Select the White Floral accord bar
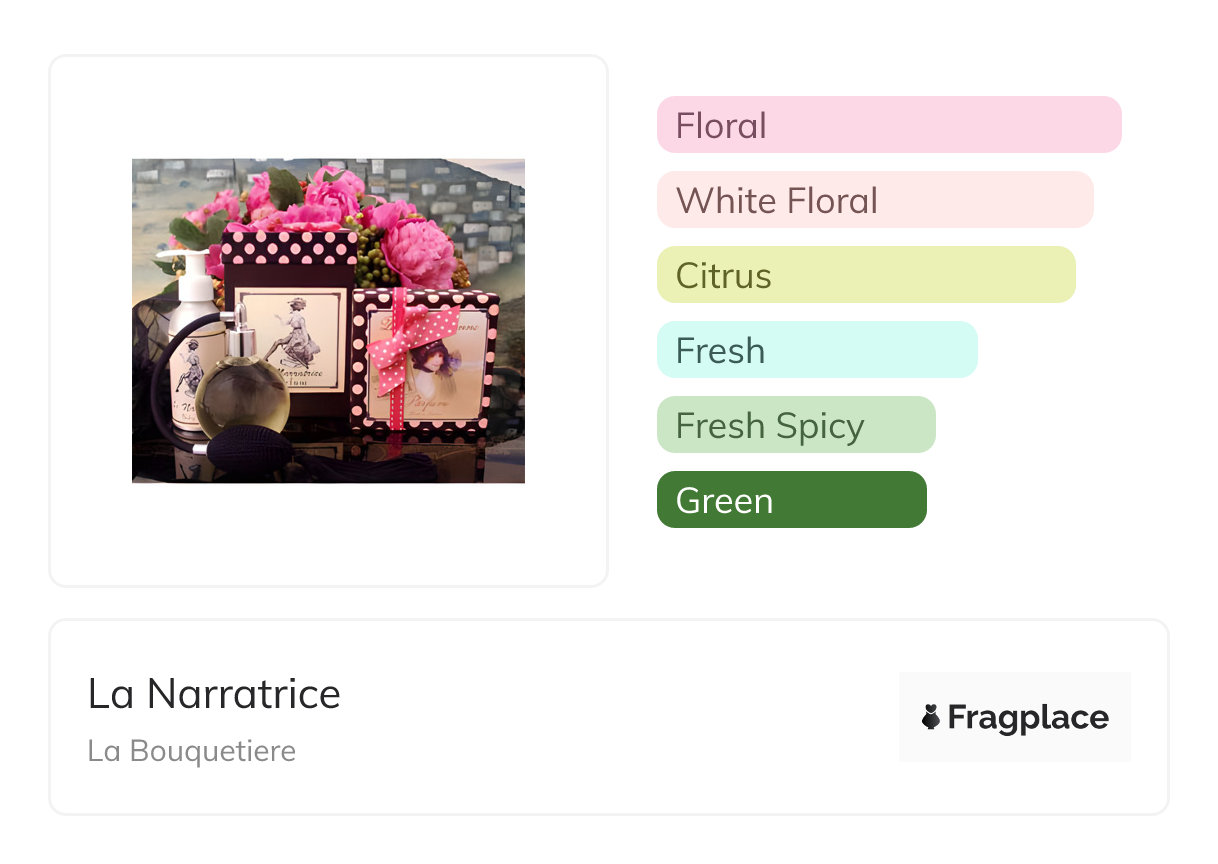Screen dimensions: 1218x864 click(x=874, y=200)
